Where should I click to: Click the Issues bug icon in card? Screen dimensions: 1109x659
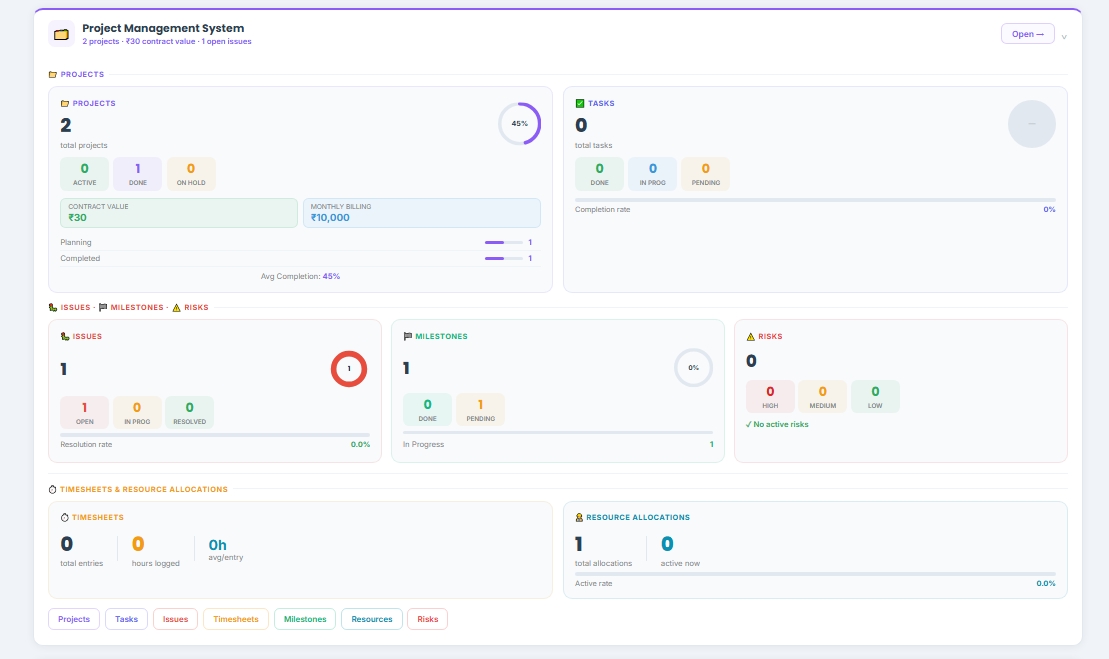65,337
